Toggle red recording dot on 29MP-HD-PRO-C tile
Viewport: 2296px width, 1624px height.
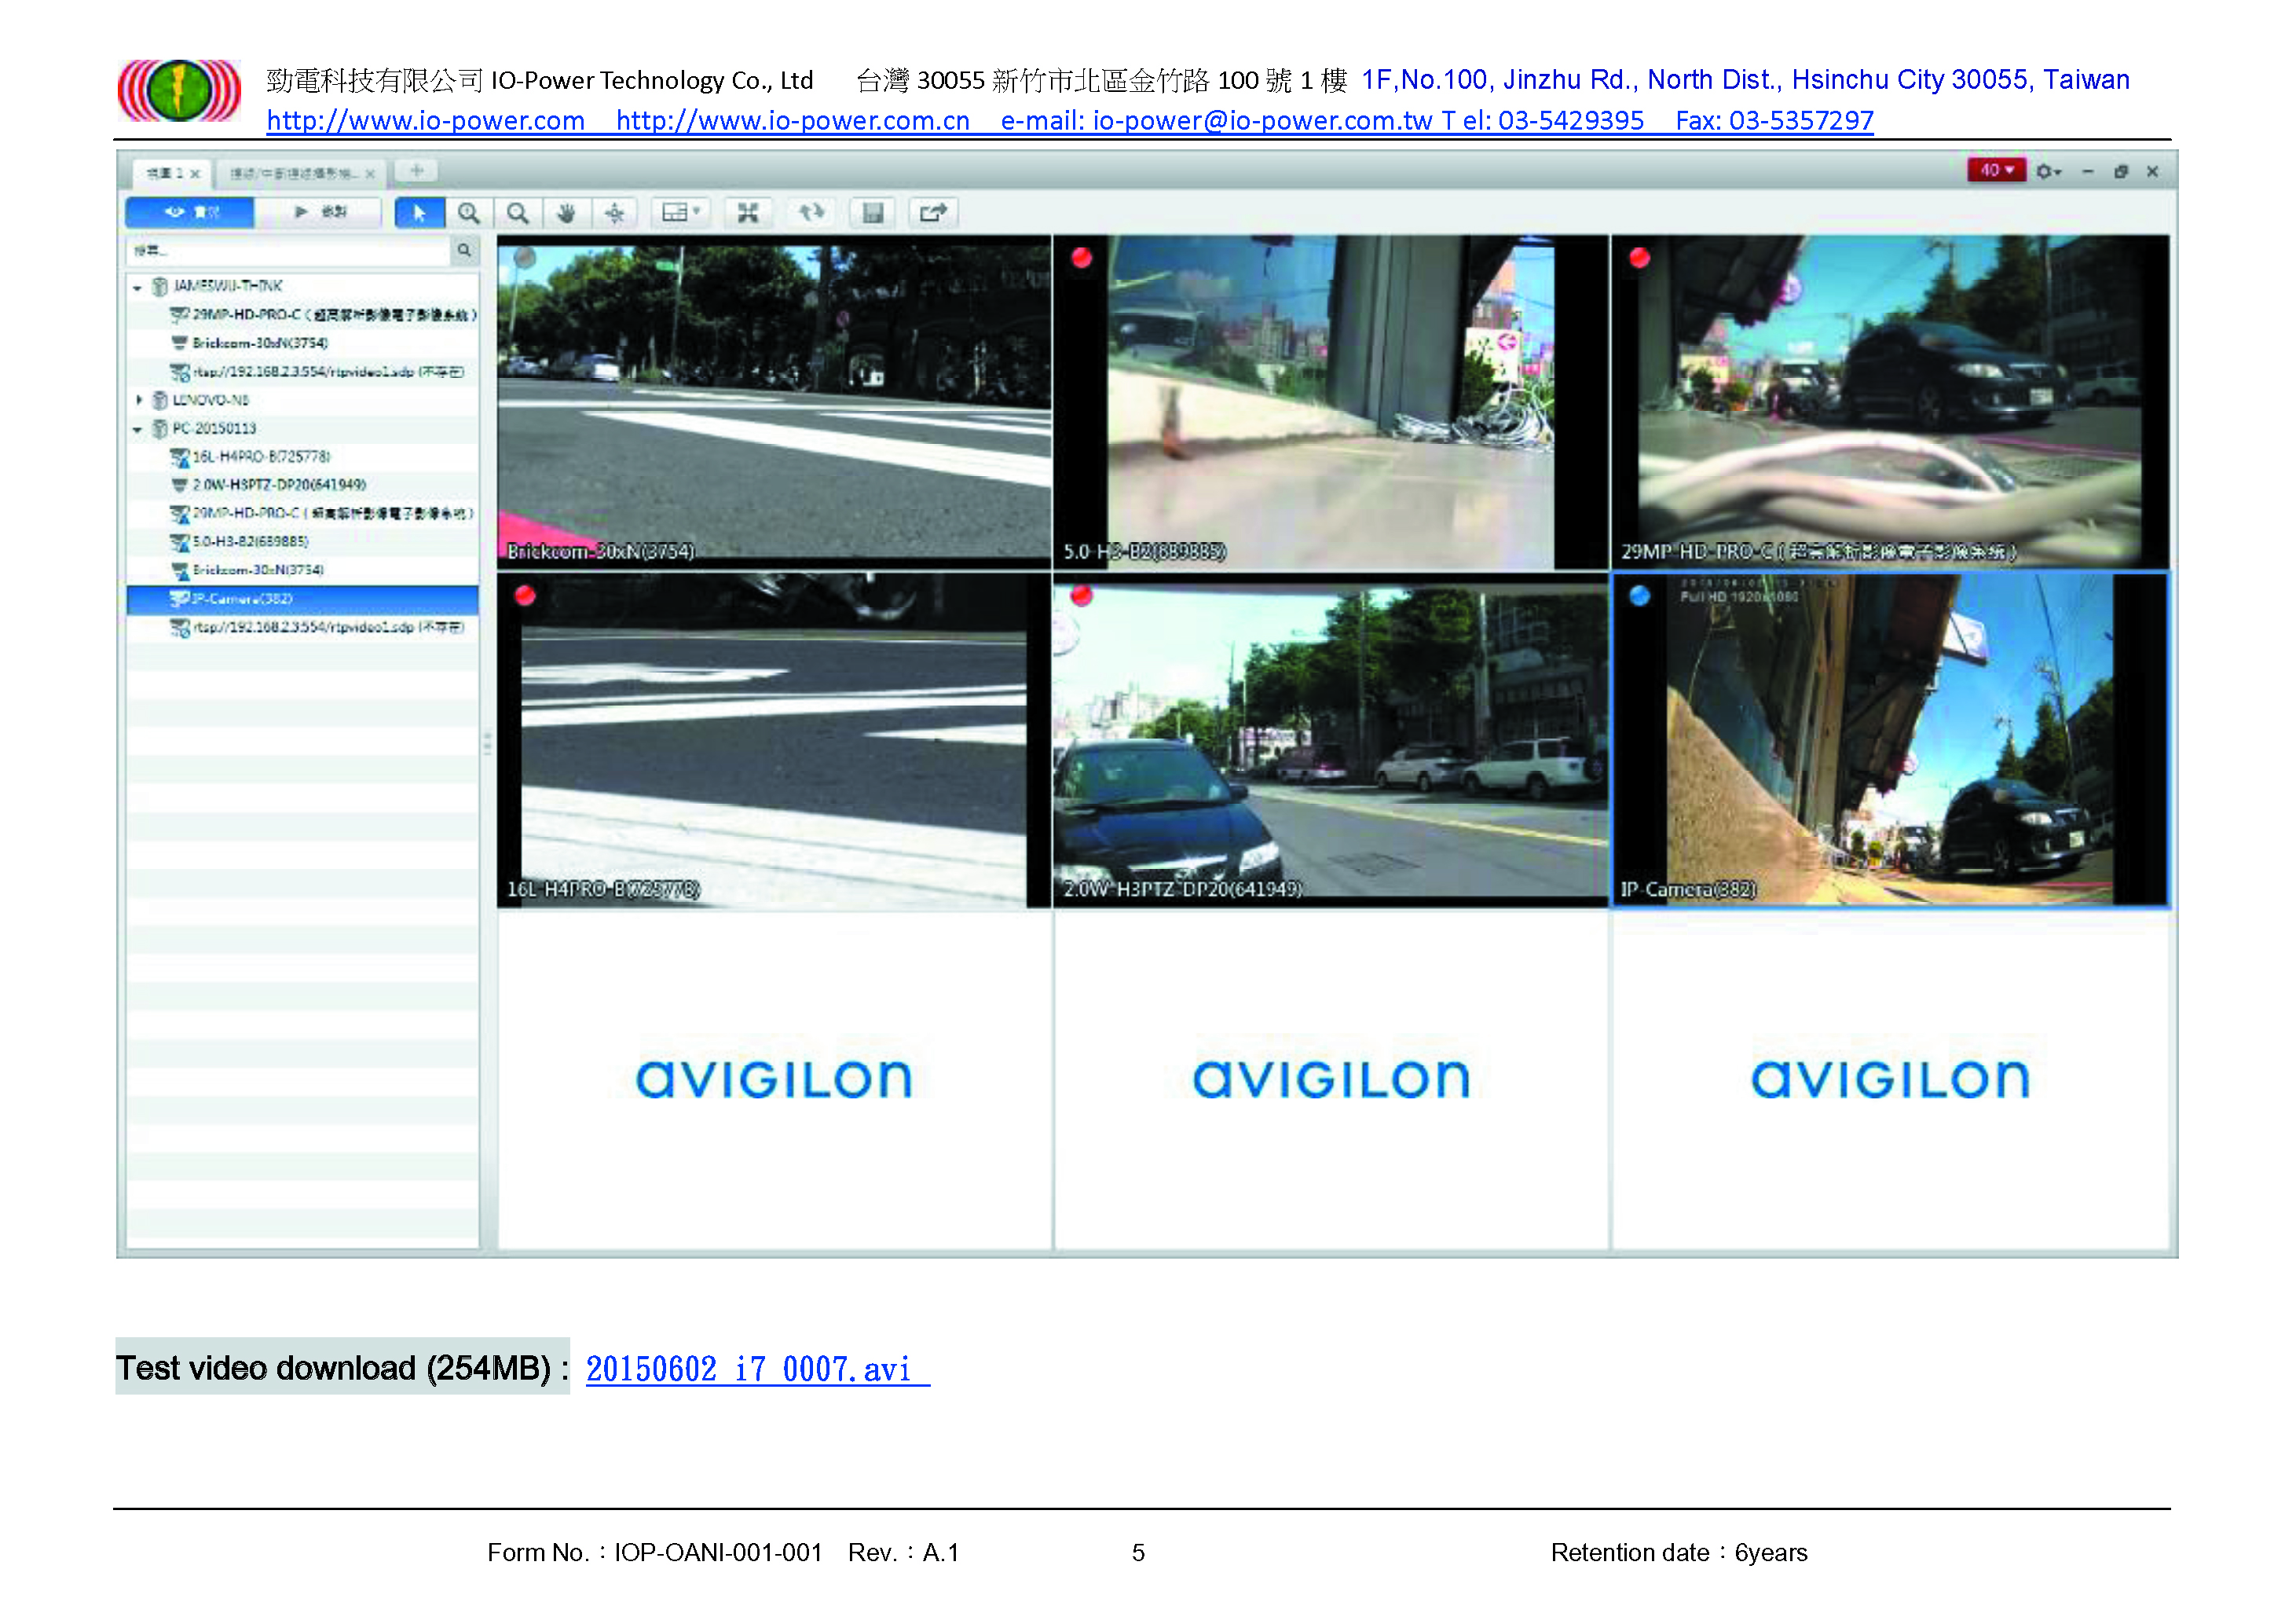(1639, 258)
